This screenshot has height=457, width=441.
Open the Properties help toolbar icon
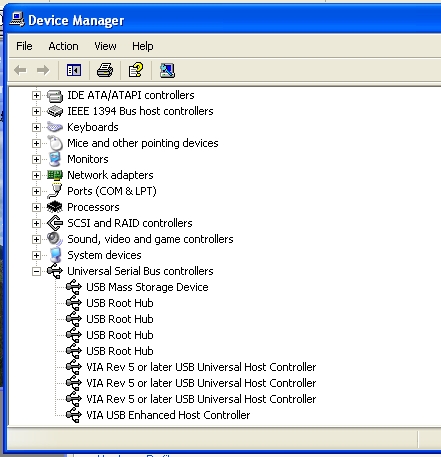136,70
